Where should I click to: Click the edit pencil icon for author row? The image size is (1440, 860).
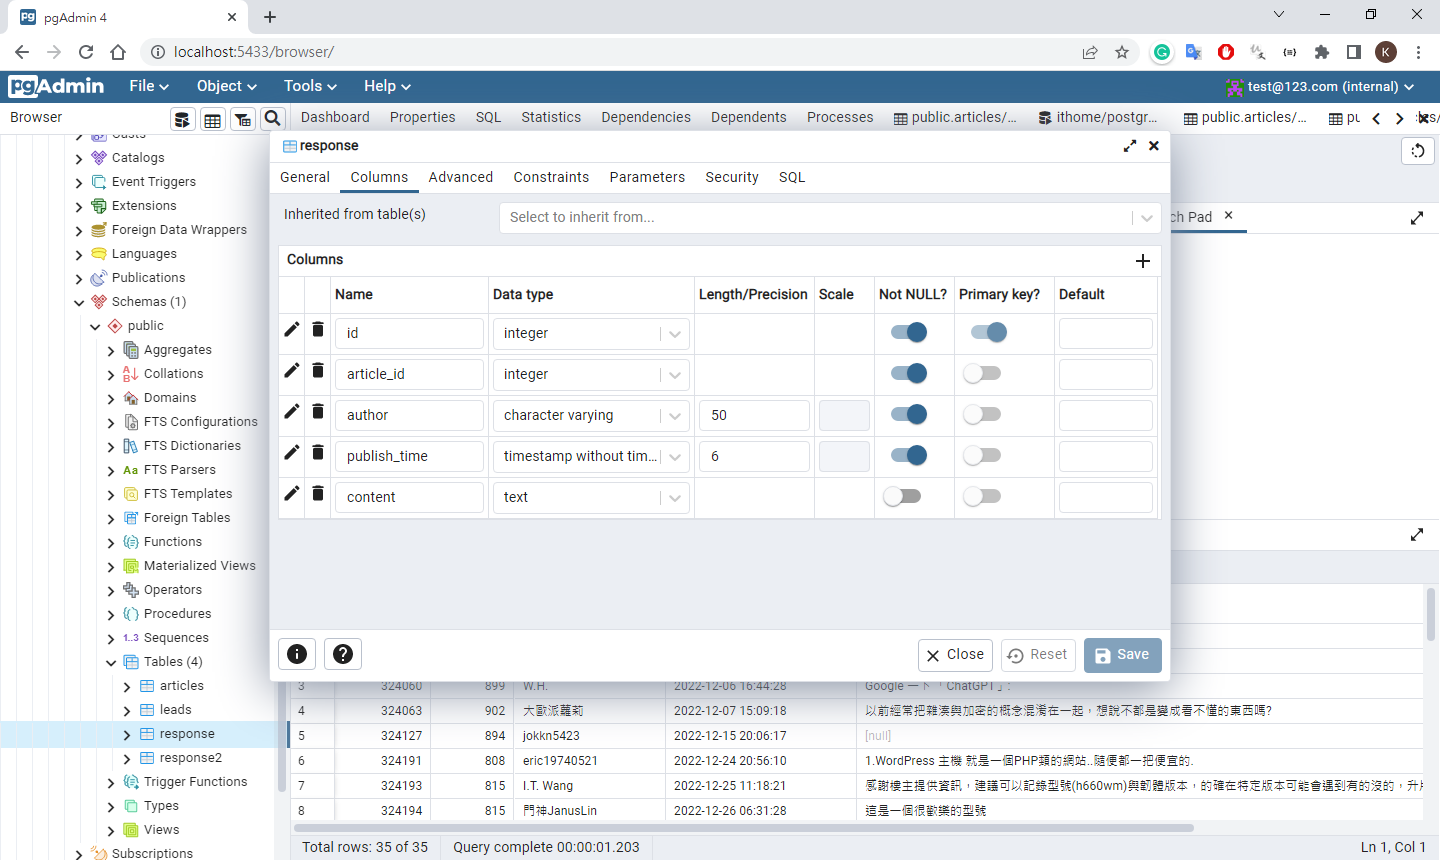tap(292, 411)
